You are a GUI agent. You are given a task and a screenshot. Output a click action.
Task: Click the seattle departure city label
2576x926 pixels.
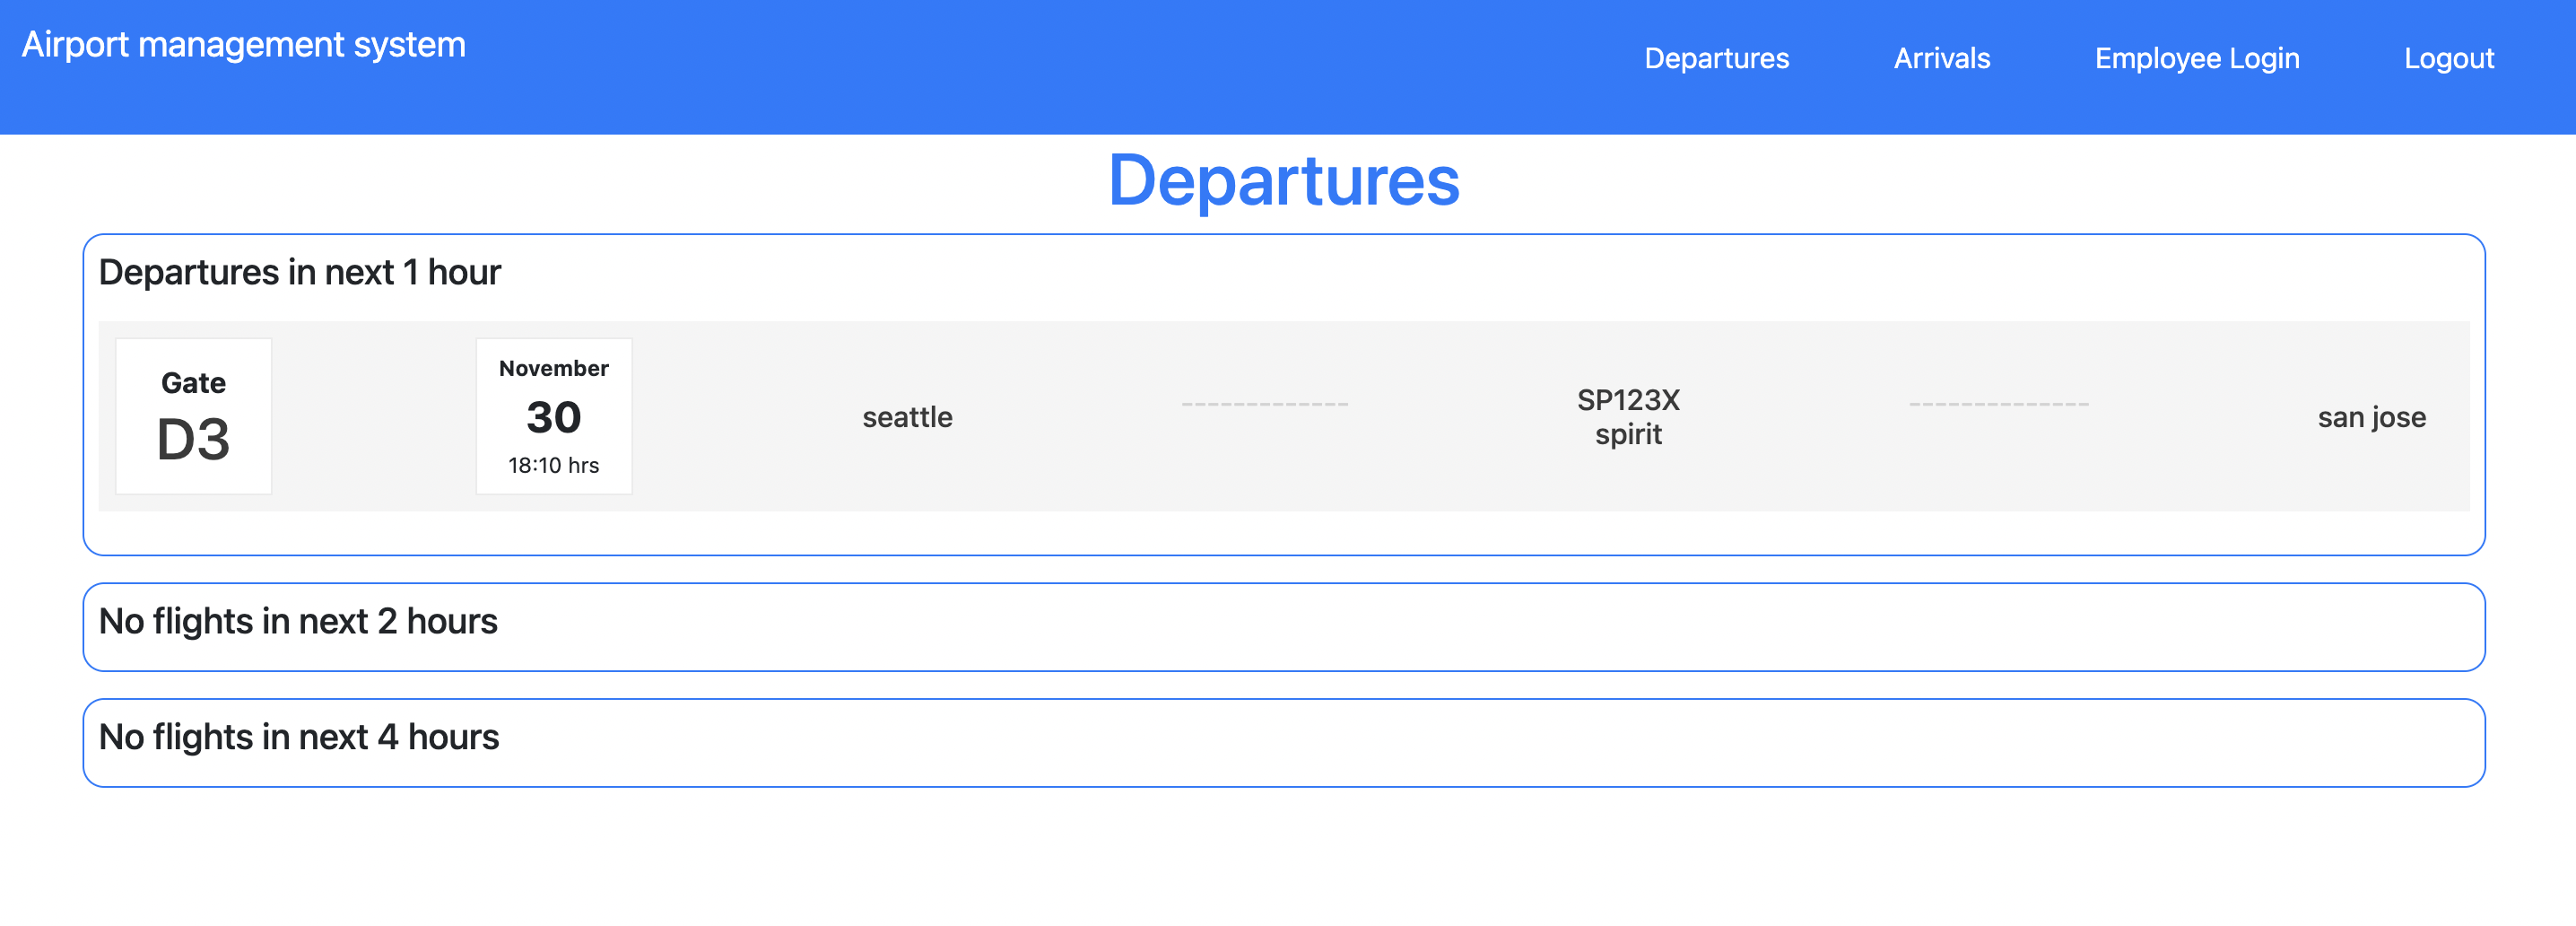(x=906, y=417)
